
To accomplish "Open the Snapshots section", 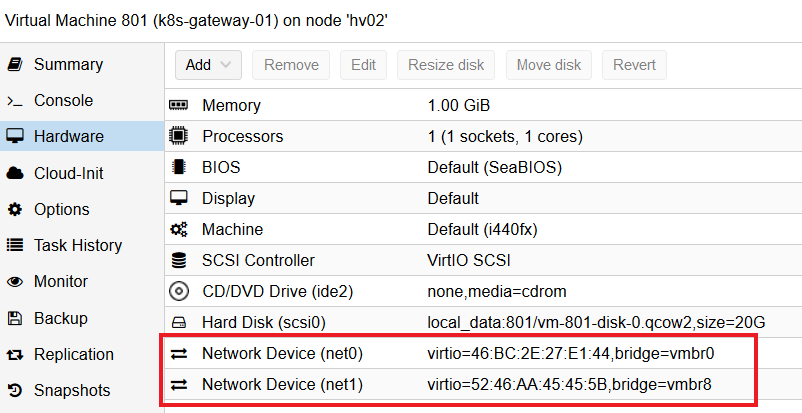I will coord(72,390).
